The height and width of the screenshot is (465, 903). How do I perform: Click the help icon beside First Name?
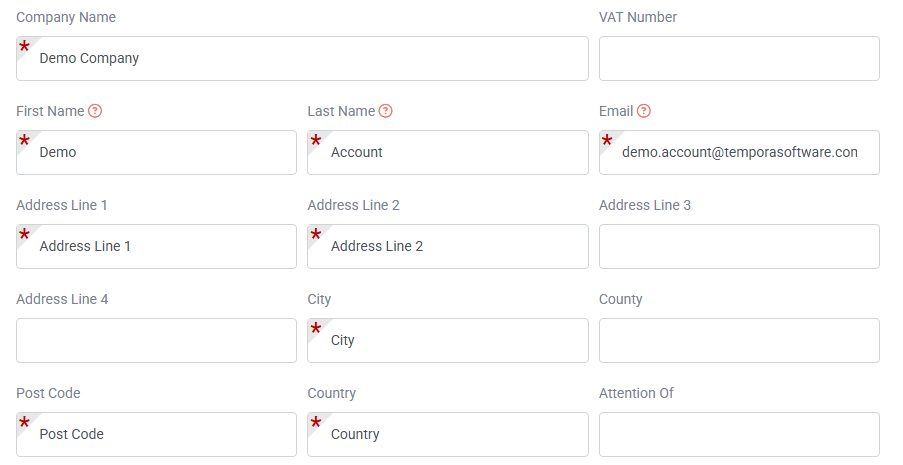pyautogui.click(x=95, y=111)
